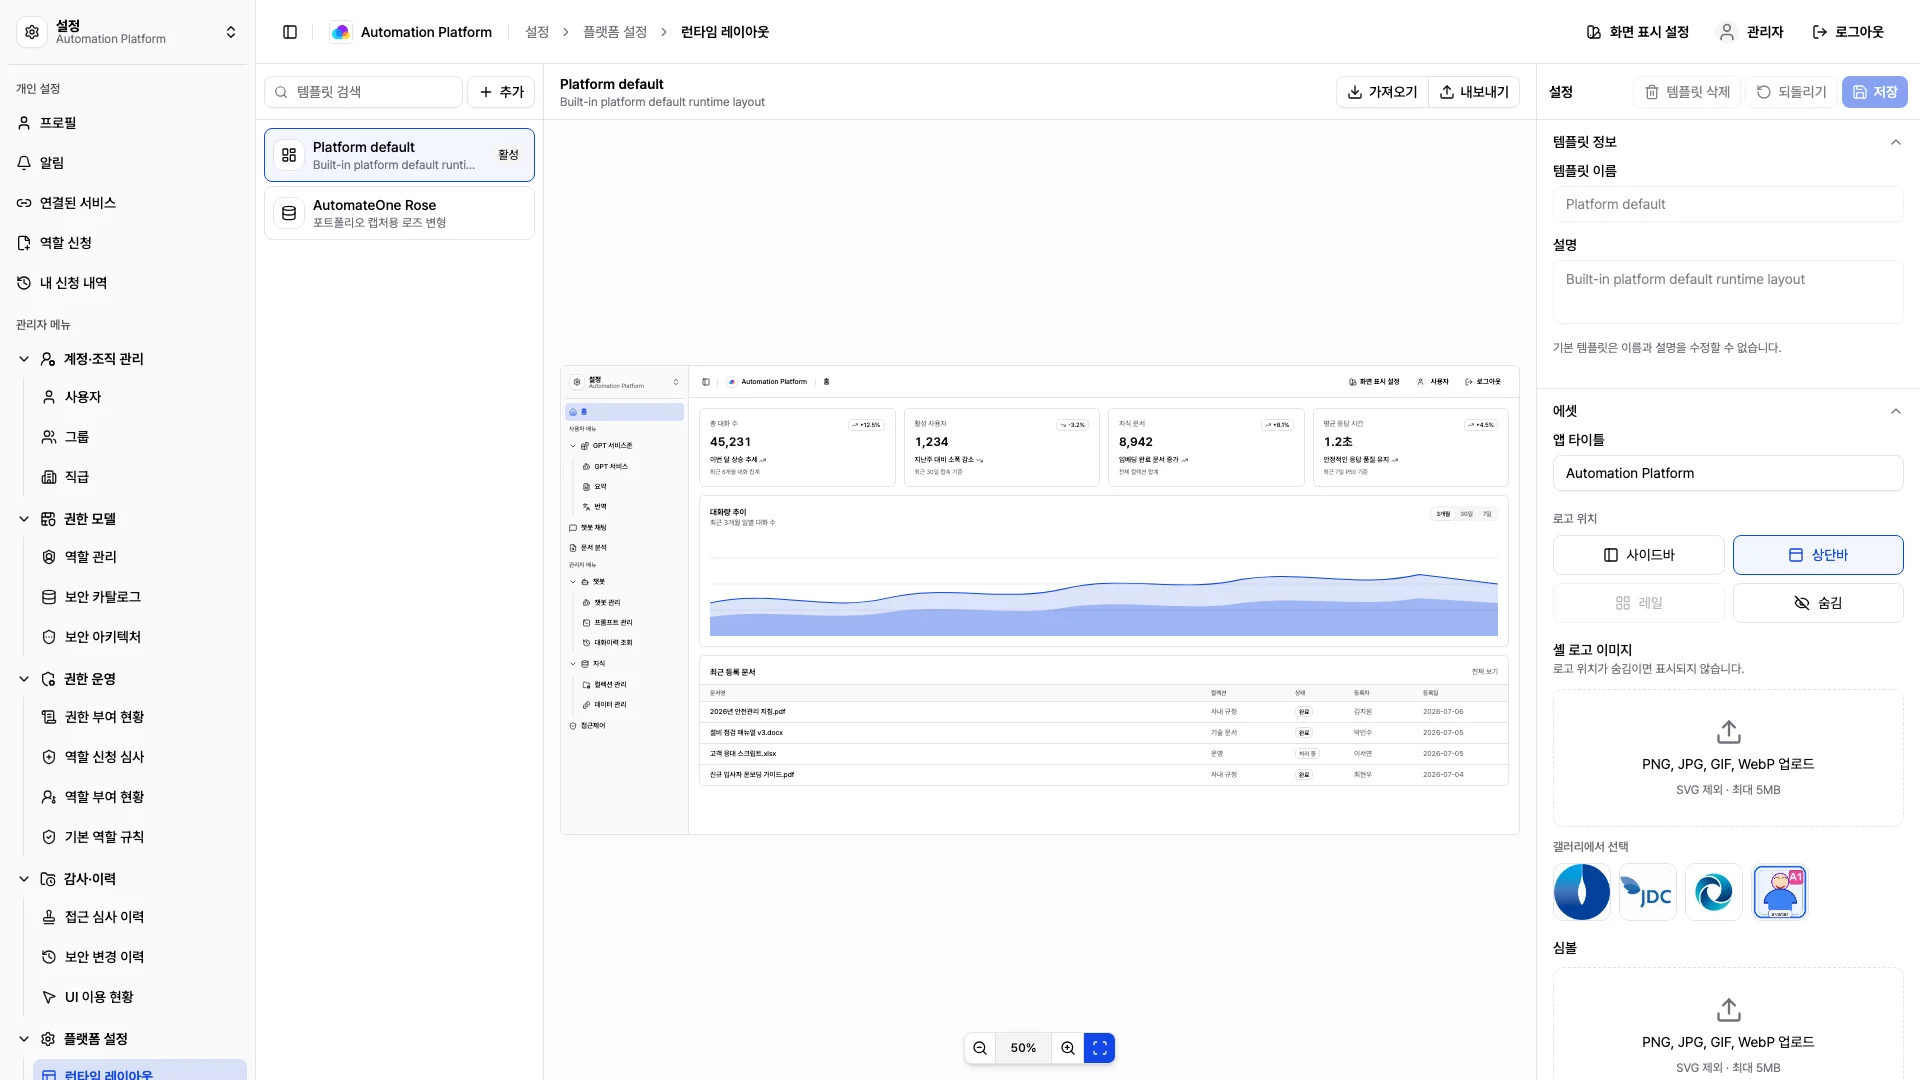Edit the 앱 타이틀 input field
Screen dimensions: 1920x1080
click(x=1728, y=473)
